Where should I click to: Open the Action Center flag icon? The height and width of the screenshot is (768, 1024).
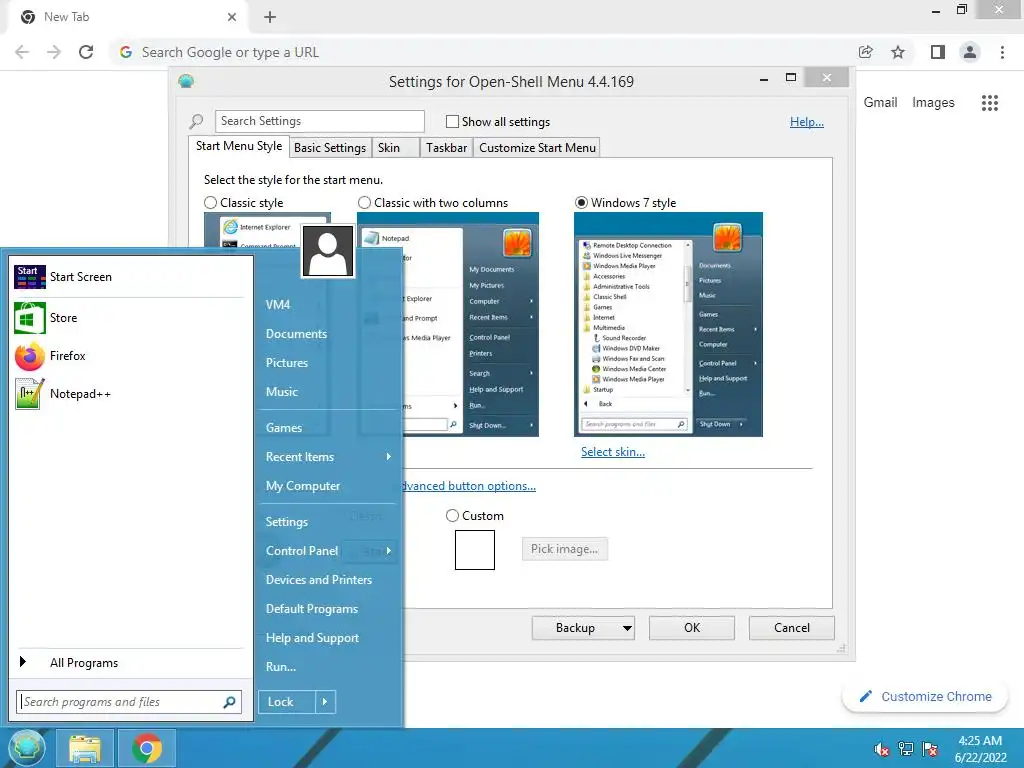click(x=930, y=749)
